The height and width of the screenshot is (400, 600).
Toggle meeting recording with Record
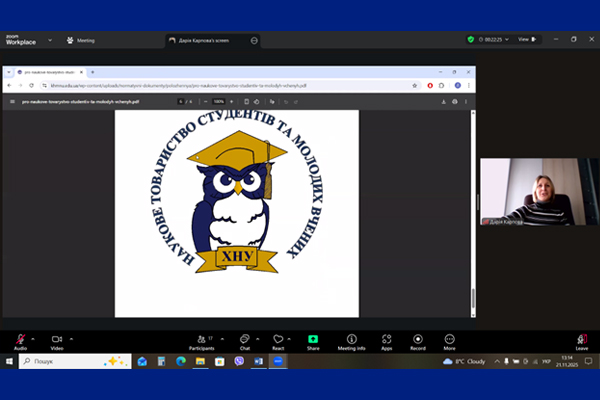point(418,340)
